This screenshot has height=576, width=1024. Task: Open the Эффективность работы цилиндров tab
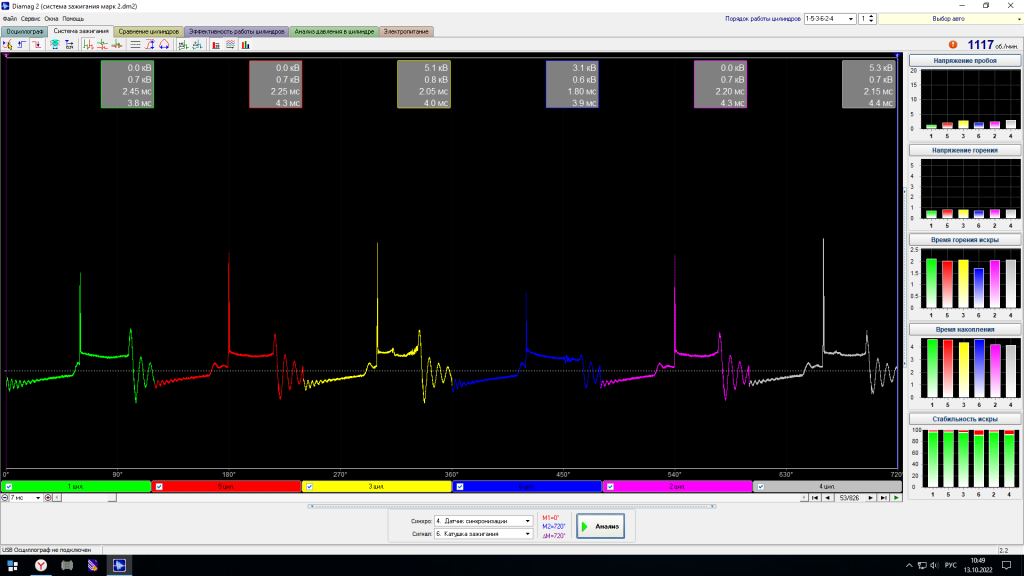pyautogui.click(x=236, y=31)
